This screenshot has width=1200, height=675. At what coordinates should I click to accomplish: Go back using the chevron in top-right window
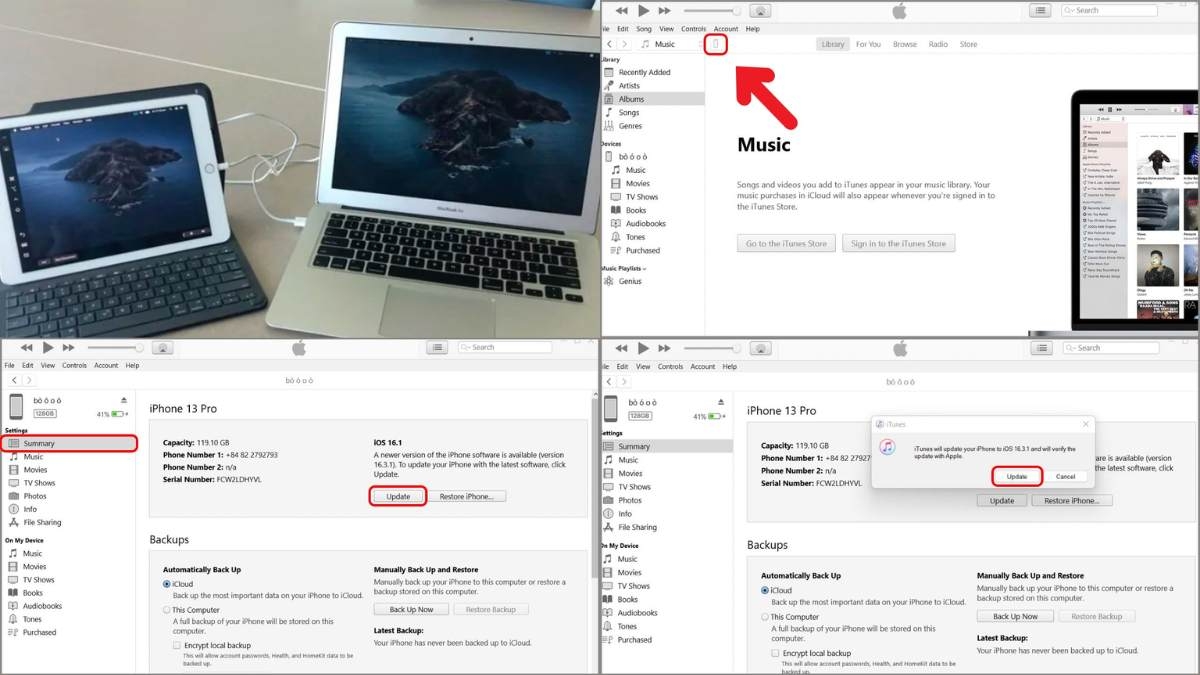pos(610,44)
